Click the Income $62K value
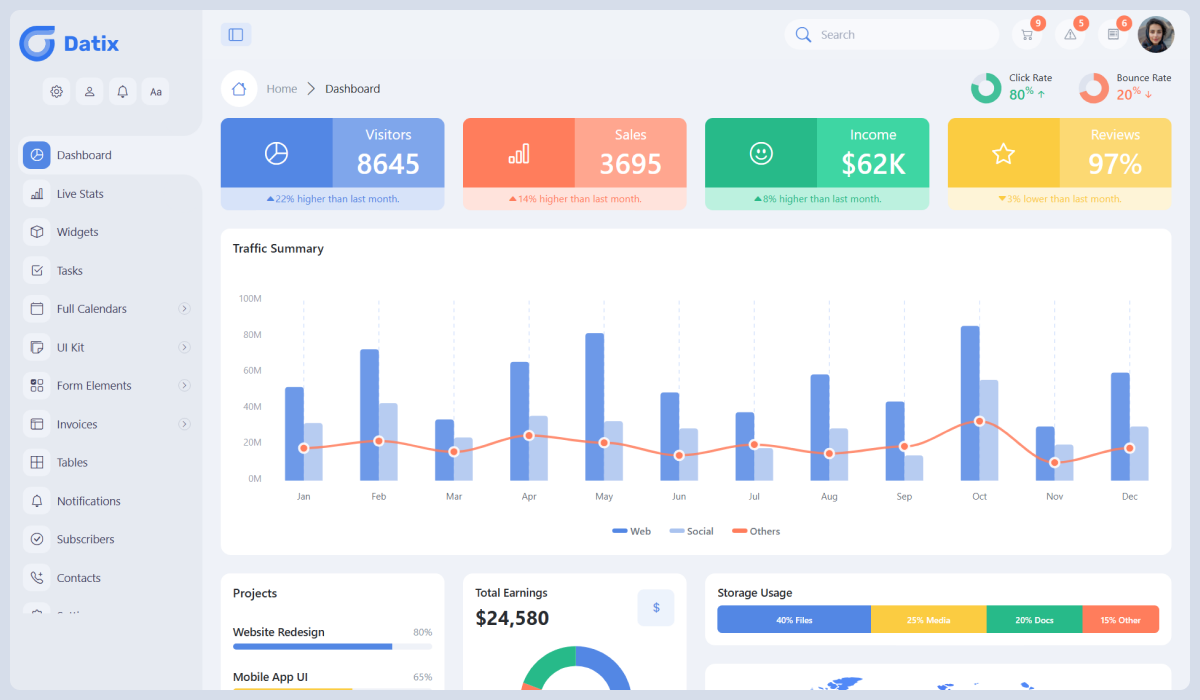The image size is (1200, 700). click(873, 164)
